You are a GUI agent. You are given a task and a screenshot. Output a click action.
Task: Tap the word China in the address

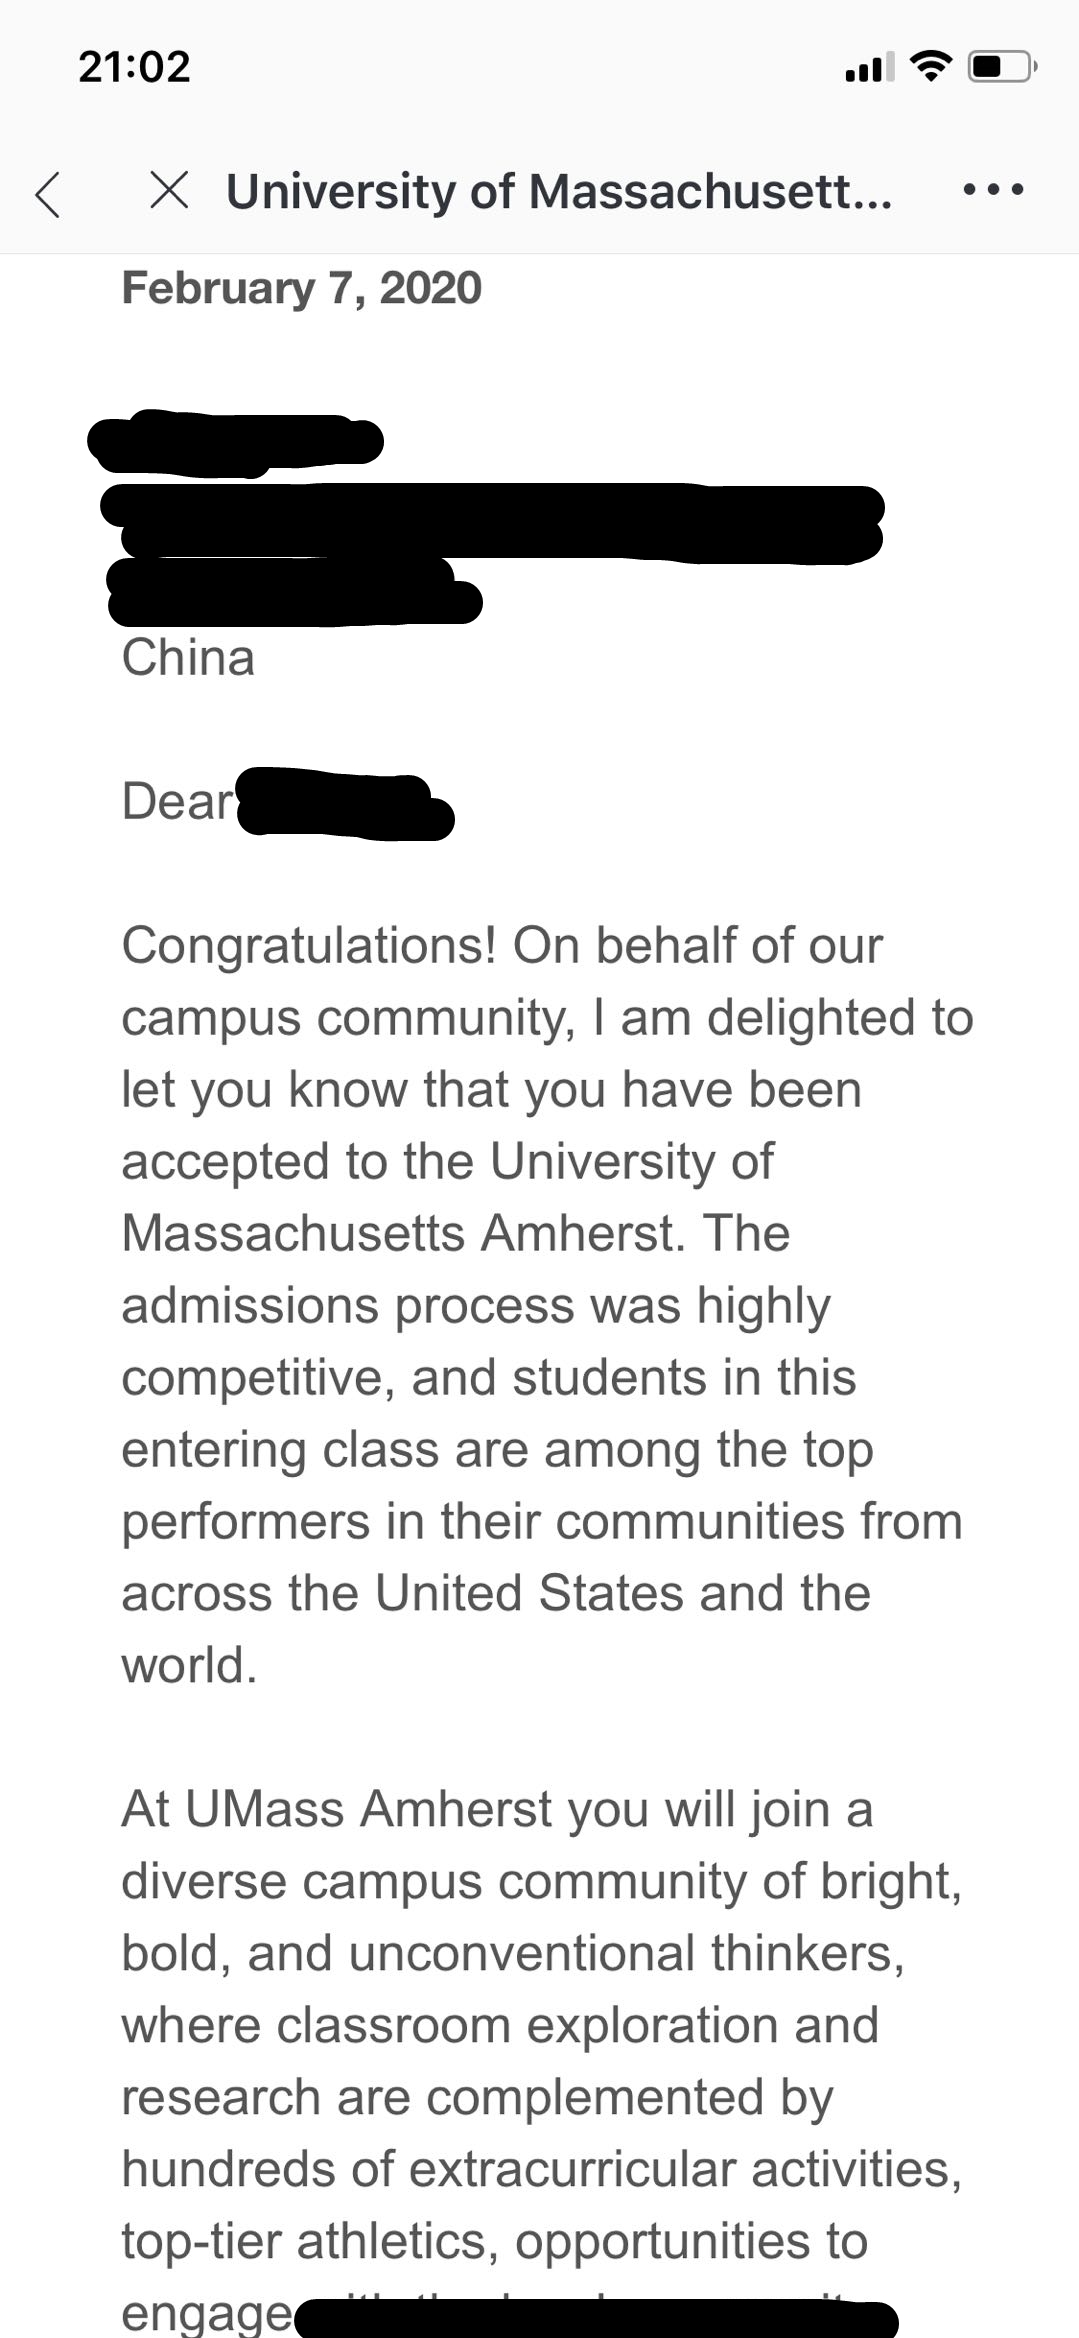pos(188,658)
